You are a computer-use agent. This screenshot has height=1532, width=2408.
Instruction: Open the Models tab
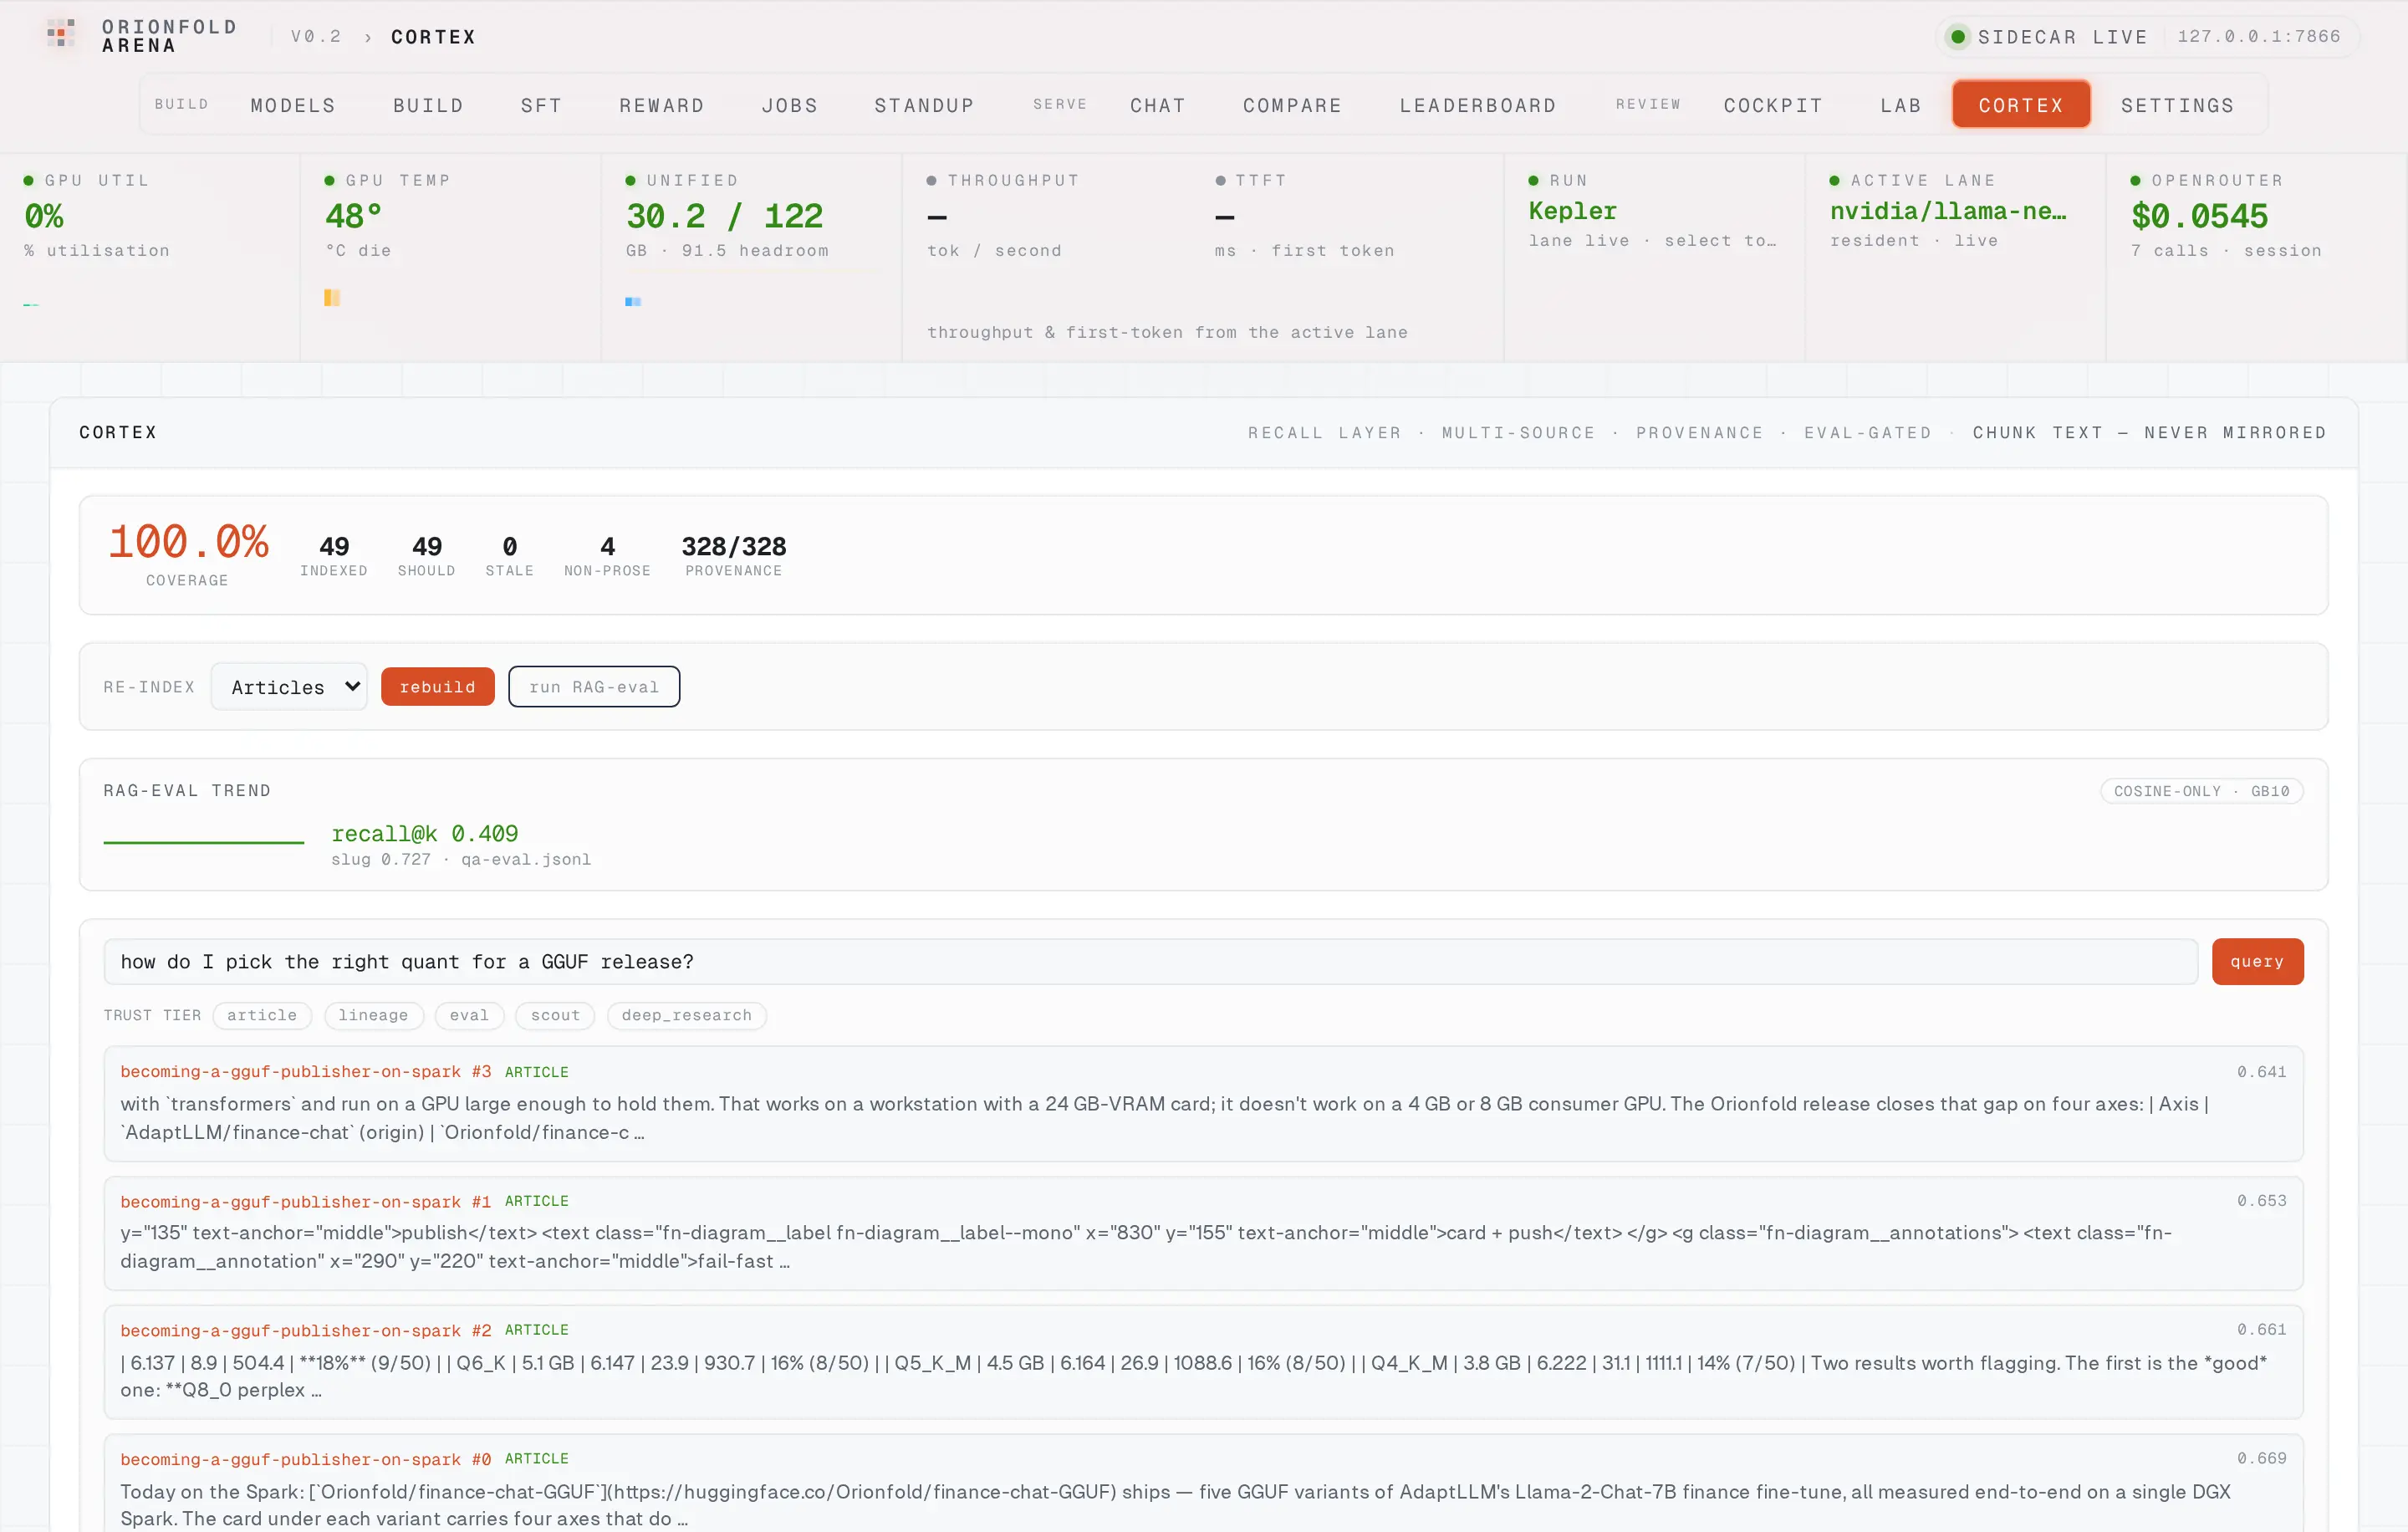click(293, 105)
